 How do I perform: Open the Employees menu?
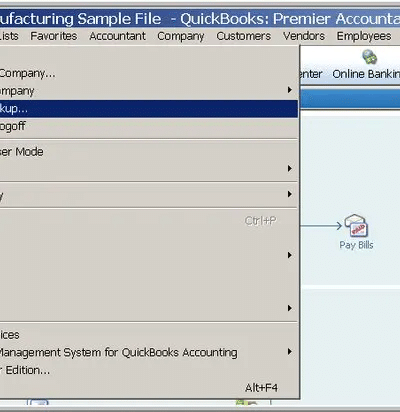pyautogui.click(x=364, y=36)
